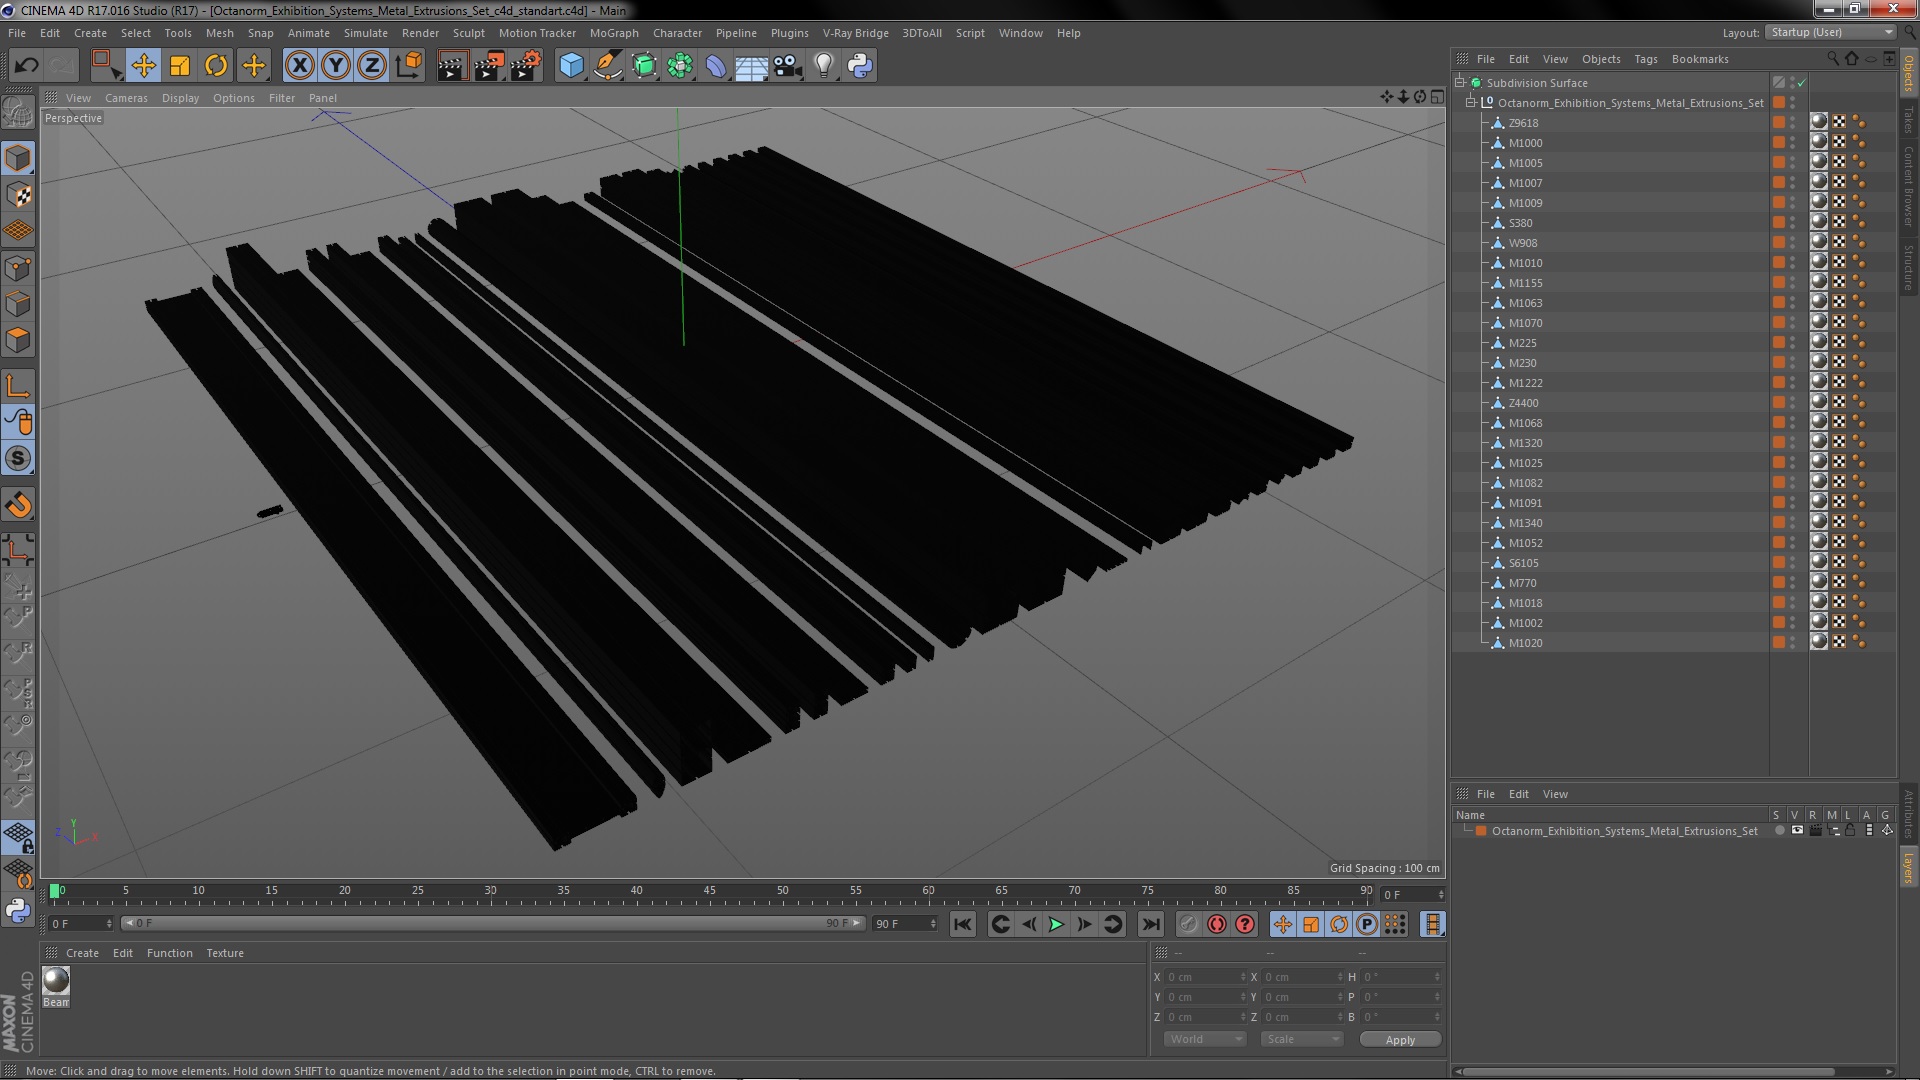This screenshot has width=1920, height=1080.
Task: Open the World coordinate dropdown
Action: 1205,1040
